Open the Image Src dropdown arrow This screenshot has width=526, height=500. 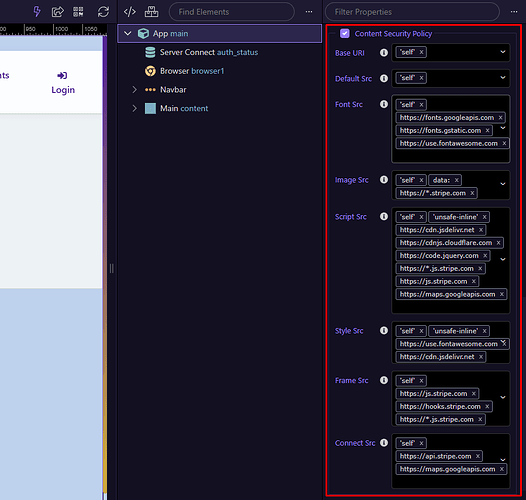(x=503, y=184)
